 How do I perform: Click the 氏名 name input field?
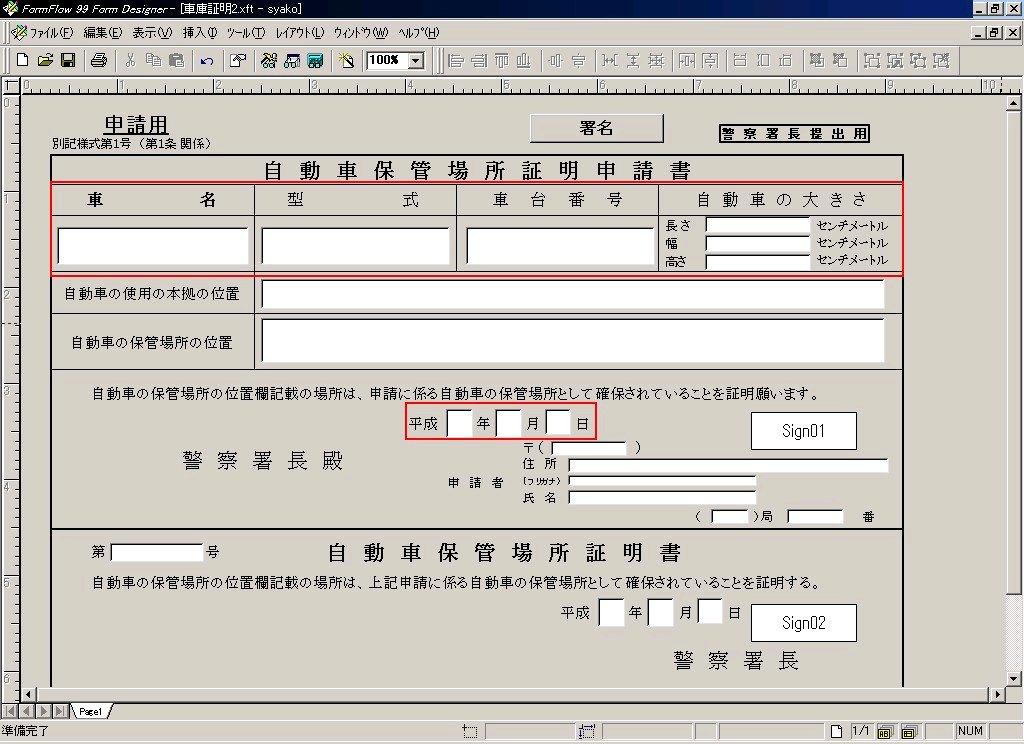click(x=662, y=498)
